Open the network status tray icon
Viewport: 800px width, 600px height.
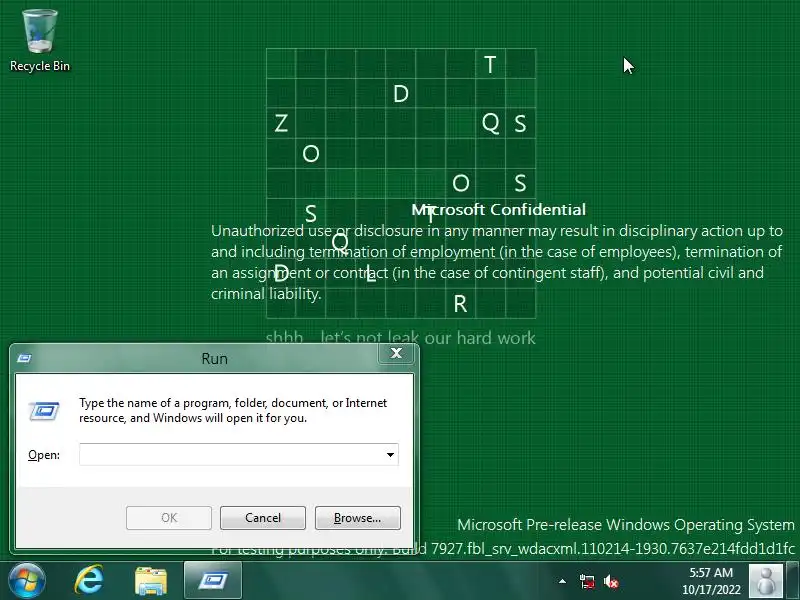click(587, 581)
